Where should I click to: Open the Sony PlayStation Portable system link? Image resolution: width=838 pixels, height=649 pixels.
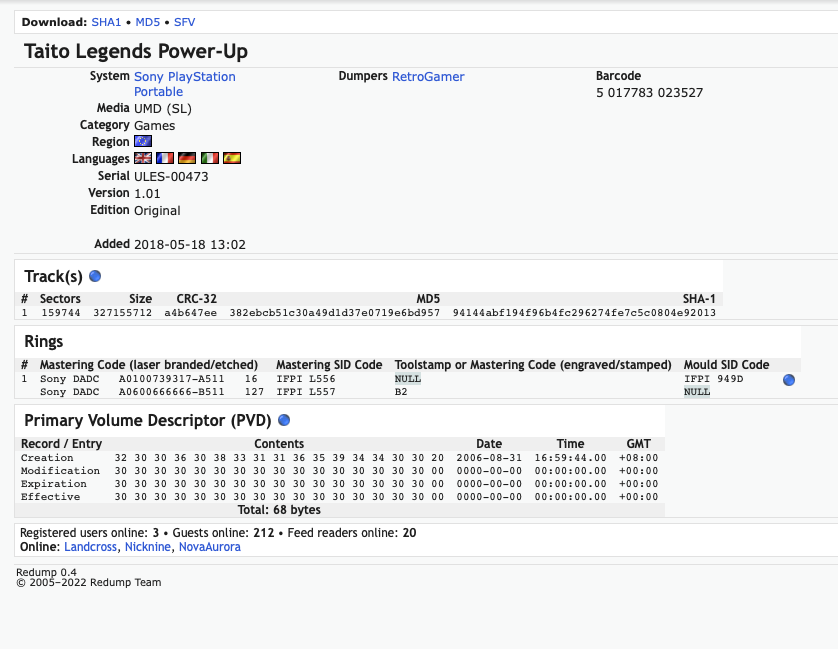tap(184, 84)
